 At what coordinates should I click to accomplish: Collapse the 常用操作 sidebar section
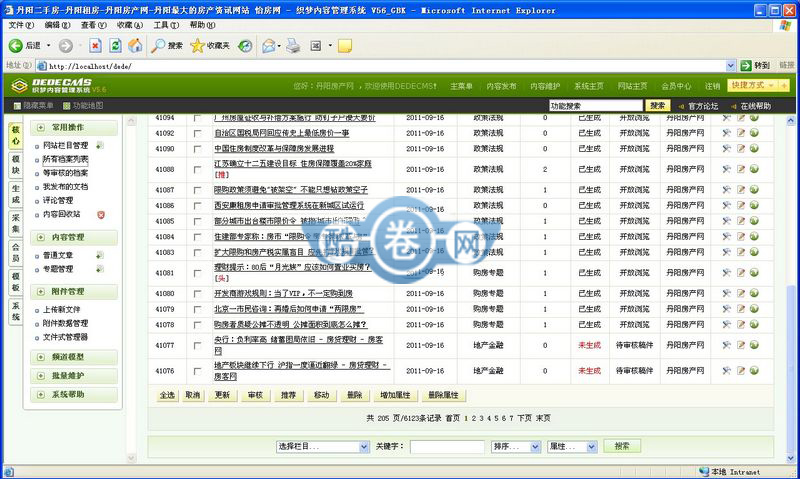[x=74, y=128]
